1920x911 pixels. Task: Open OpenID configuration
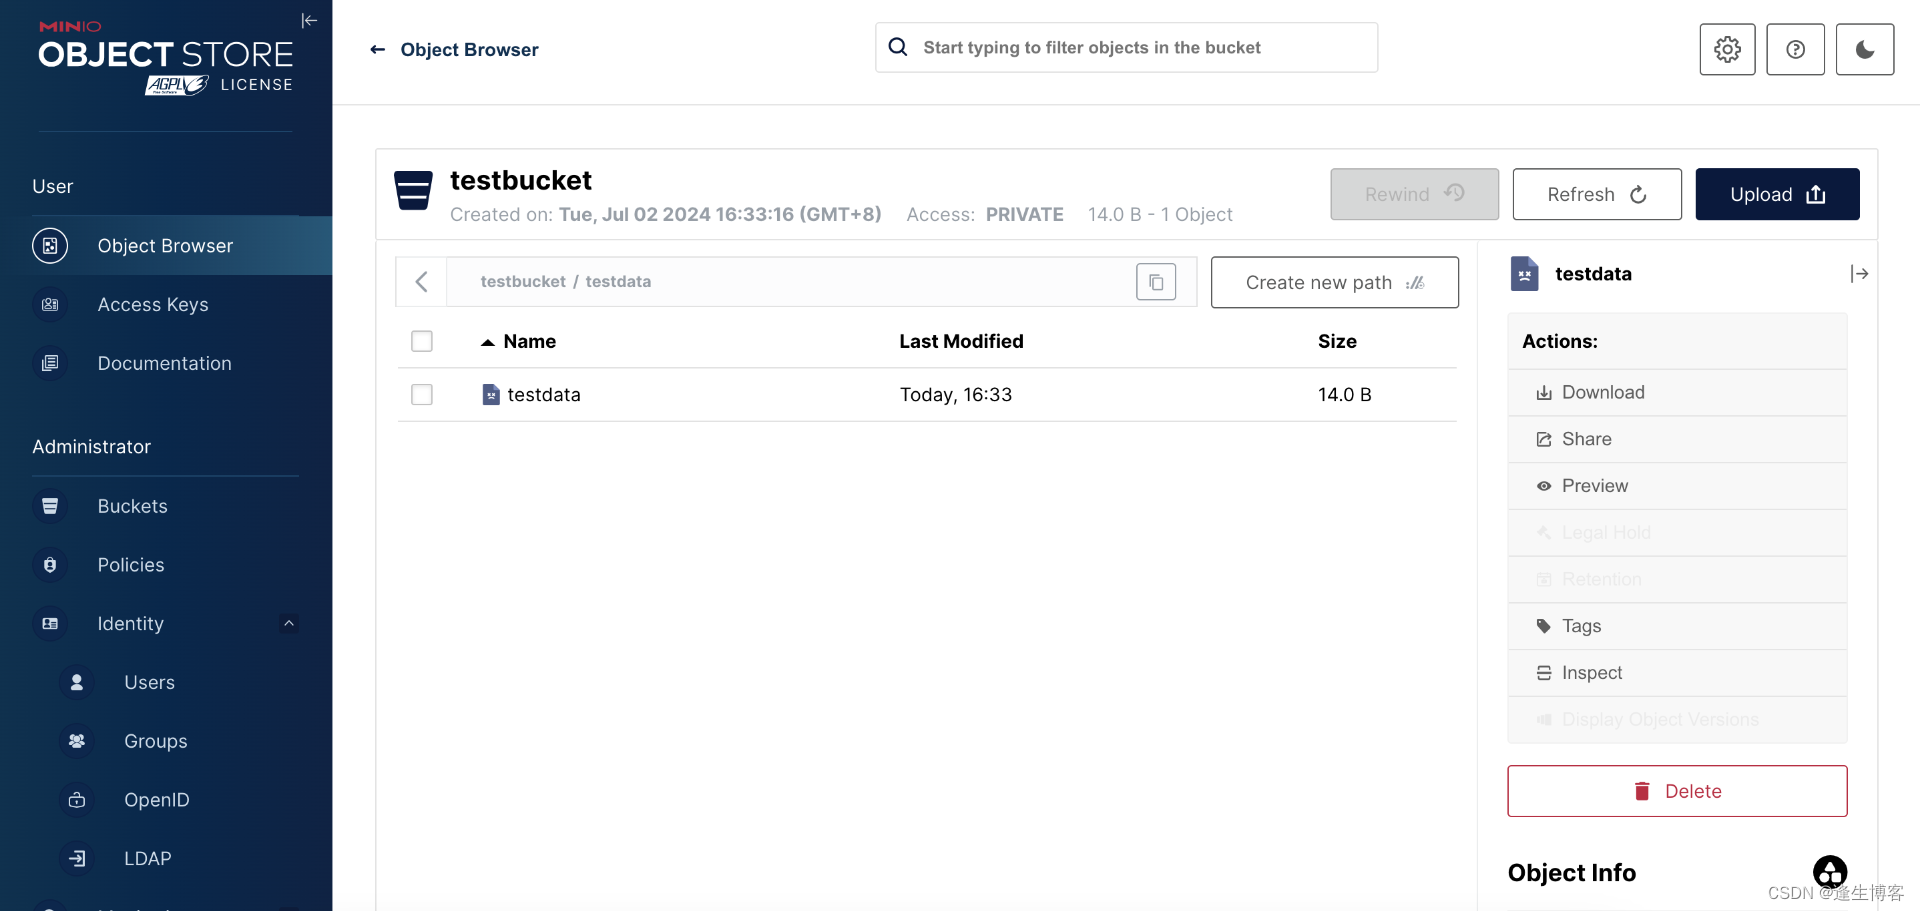pyautogui.click(x=166, y=800)
